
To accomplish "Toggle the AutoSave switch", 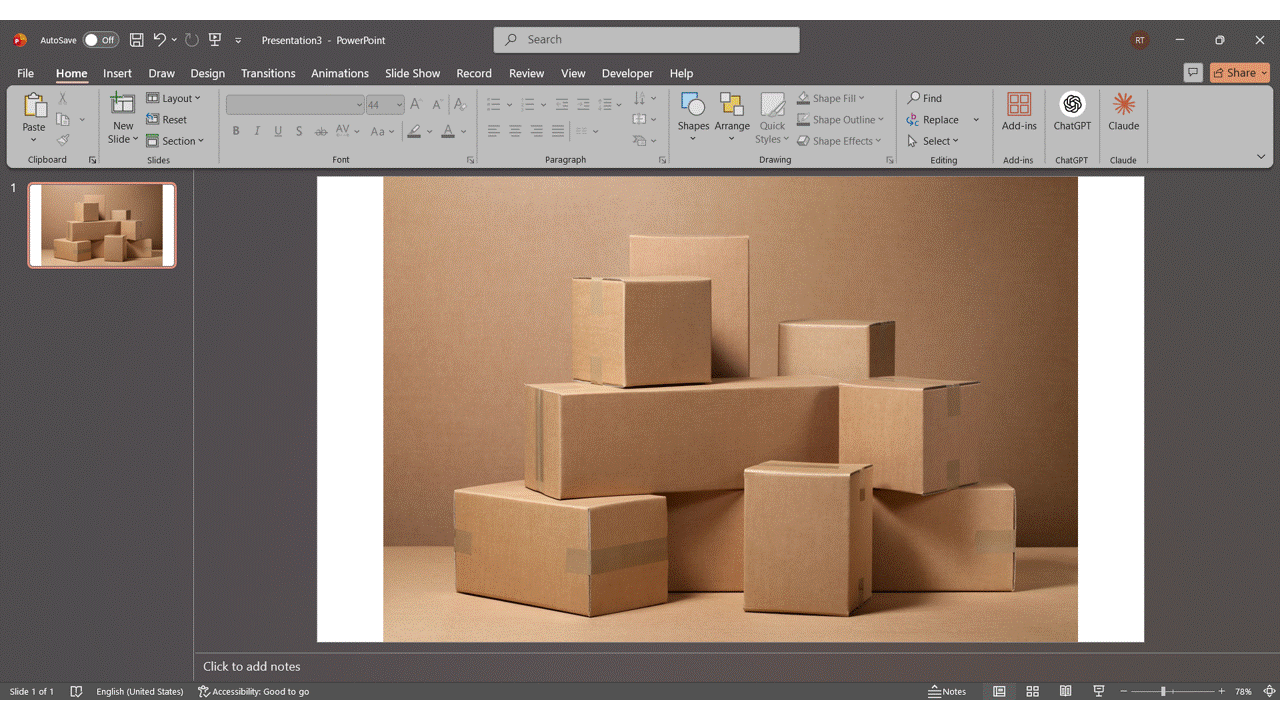I will 100,40.
